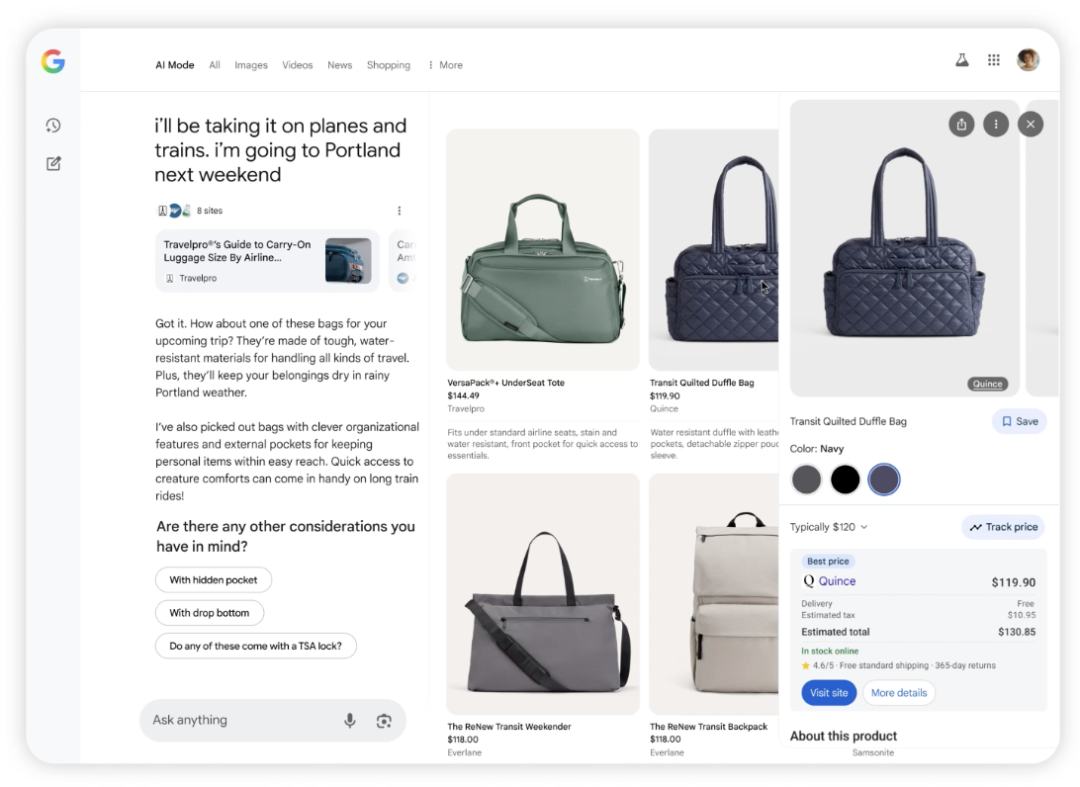Click the 8 sites source icons
The width and height of the screenshot is (1080, 787).
(174, 211)
